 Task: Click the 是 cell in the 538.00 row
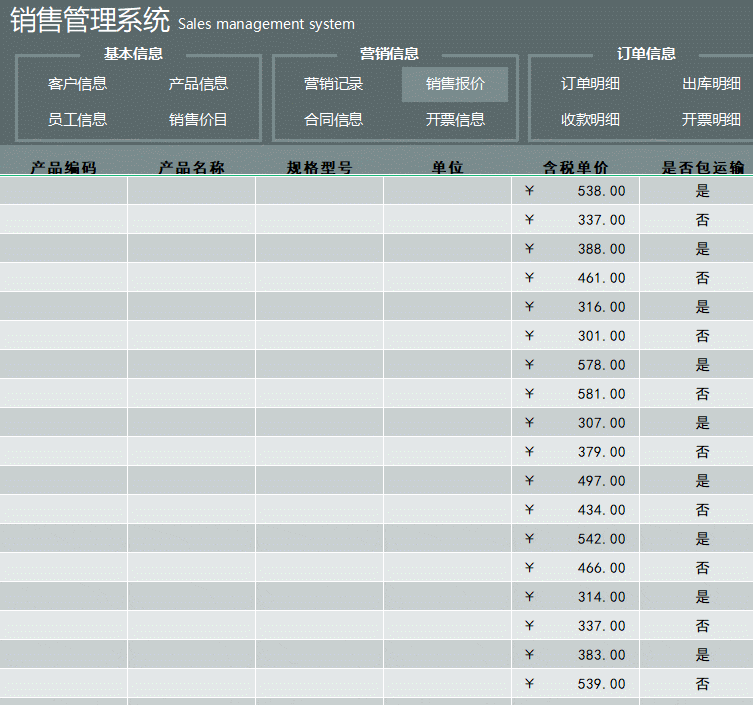click(x=696, y=191)
